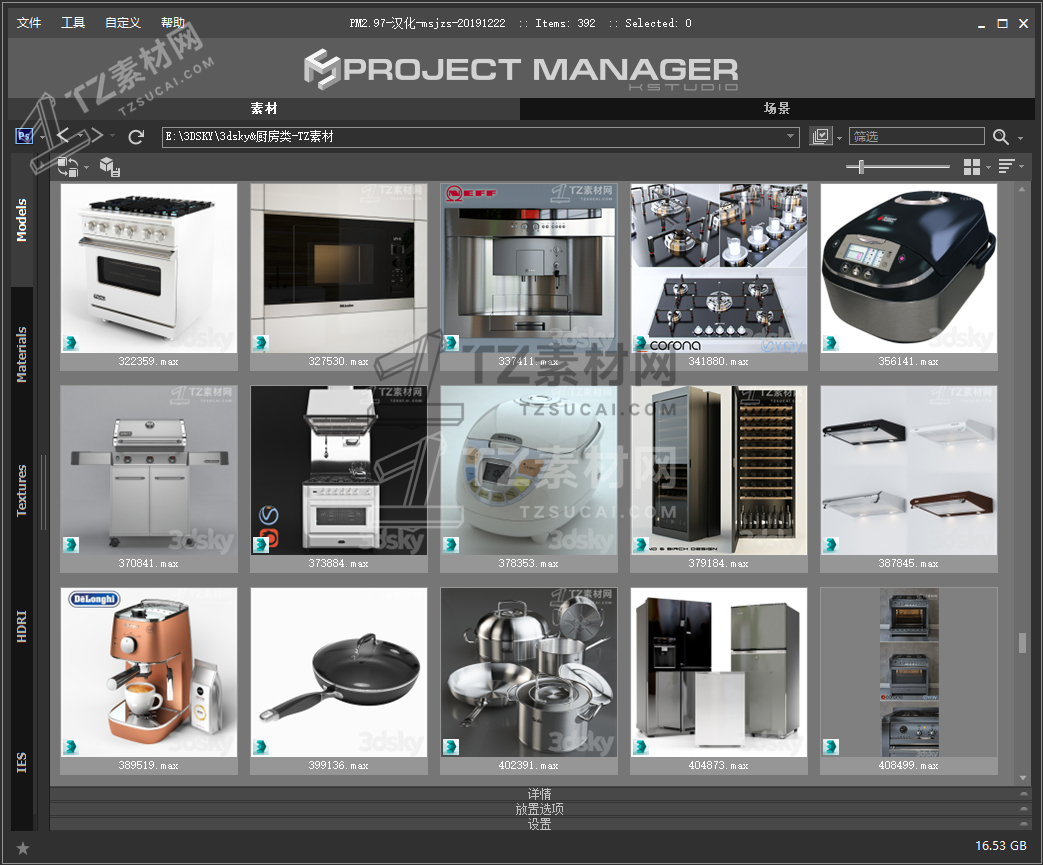Click the Photoshop icon in toolbar
Screen dimensions: 1043x865
pyautogui.click(x=24, y=136)
